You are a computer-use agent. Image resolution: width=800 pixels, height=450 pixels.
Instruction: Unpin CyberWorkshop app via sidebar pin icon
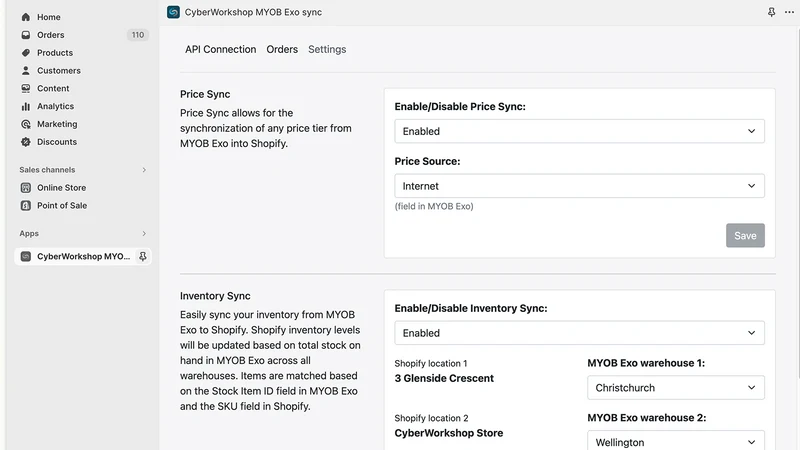click(143, 256)
